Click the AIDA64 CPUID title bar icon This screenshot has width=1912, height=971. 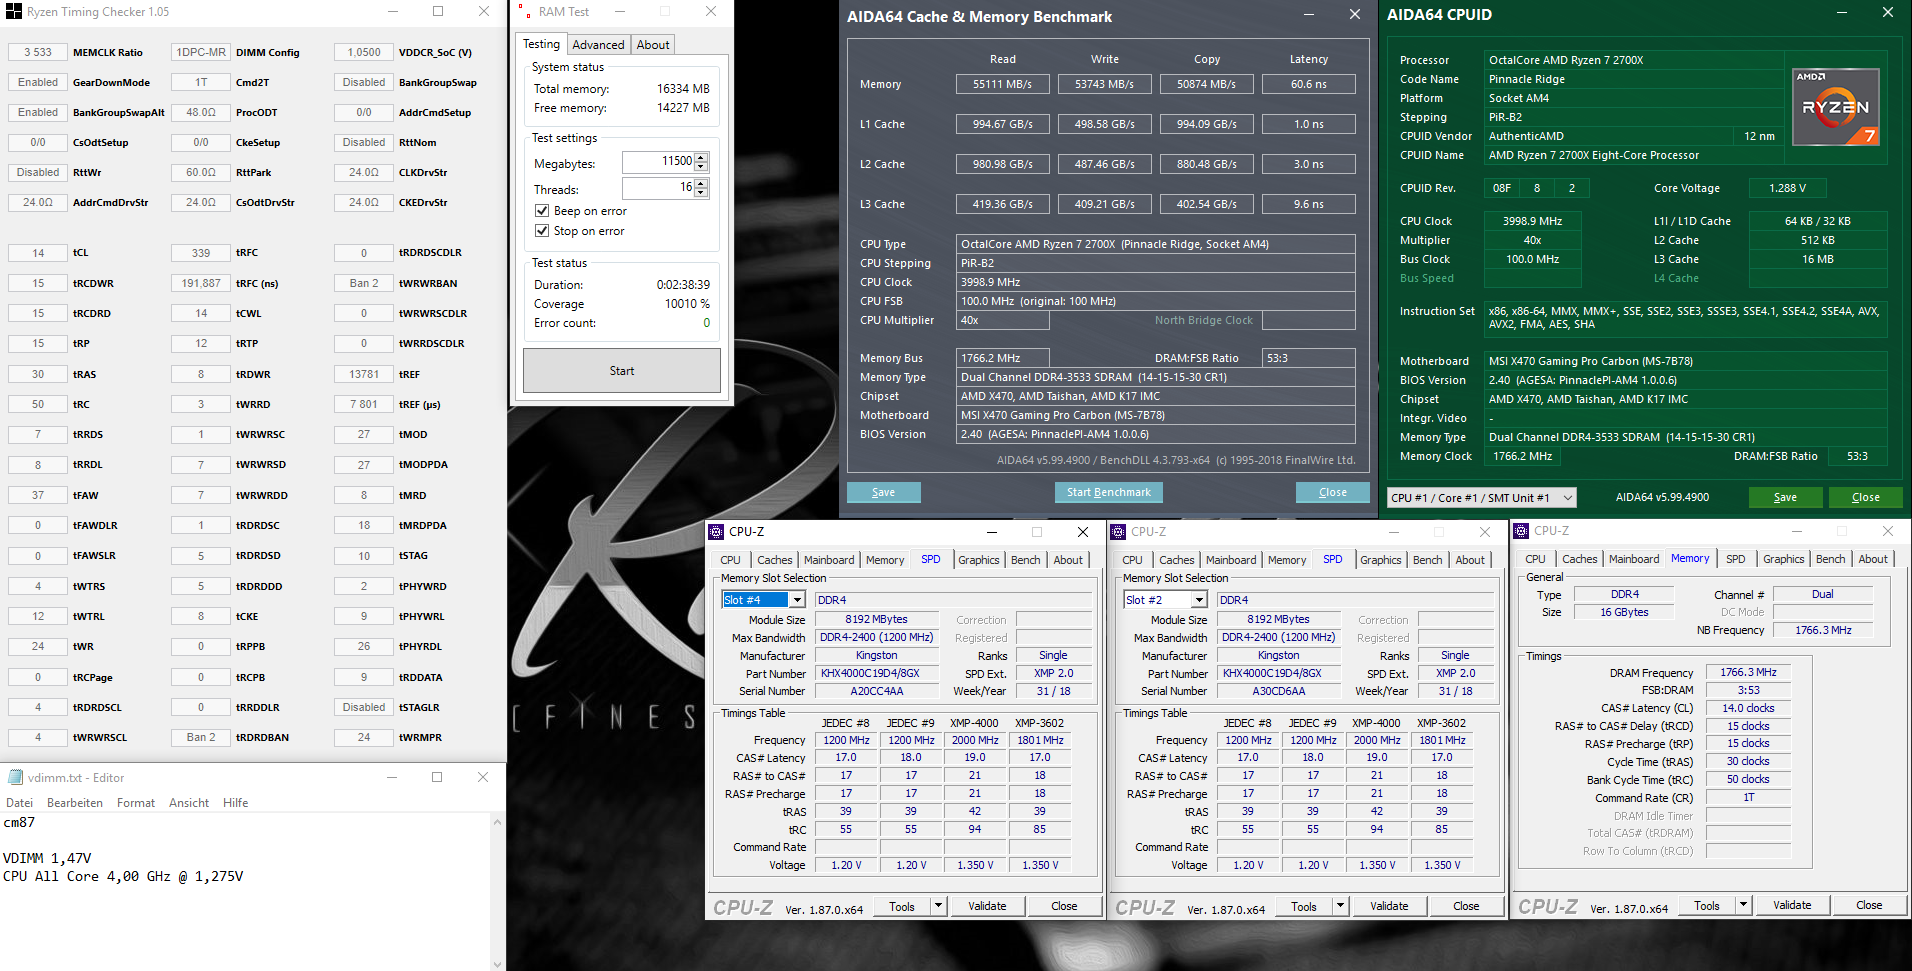(1396, 14)
